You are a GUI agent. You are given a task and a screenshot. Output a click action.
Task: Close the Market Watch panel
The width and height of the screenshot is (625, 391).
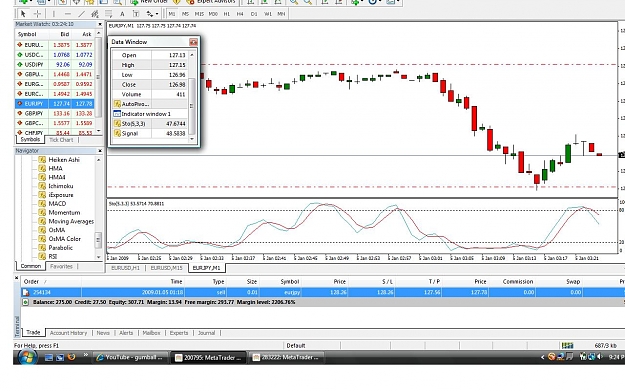pos(100,24)
